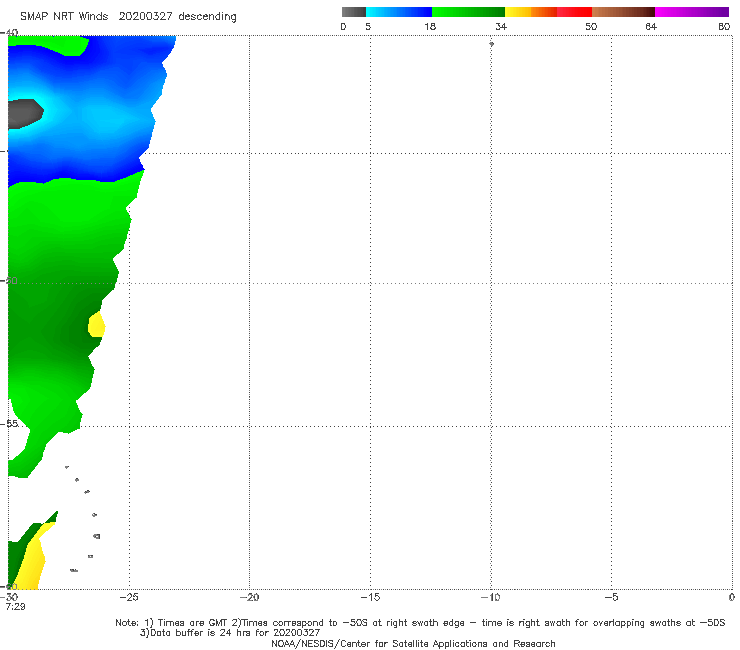Click the magenta-purple segment of the colorbar

pos(692,12)
